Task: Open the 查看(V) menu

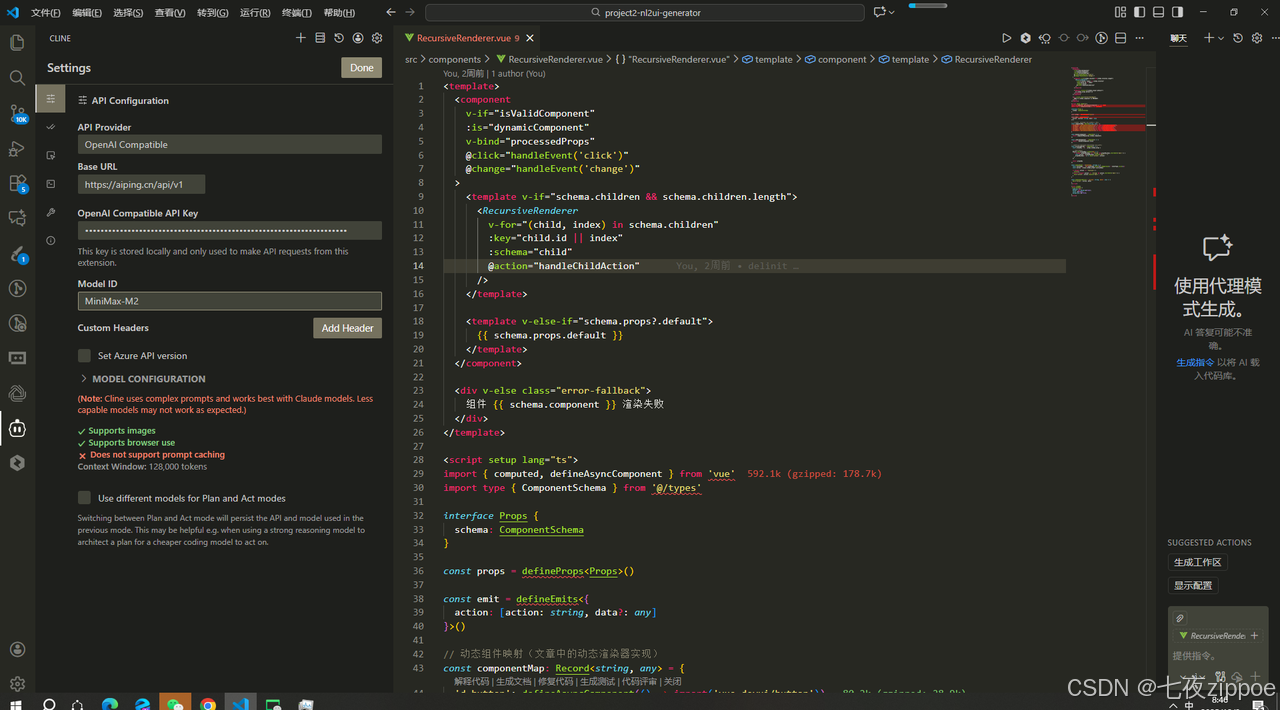Action: [x=170, y=13]
